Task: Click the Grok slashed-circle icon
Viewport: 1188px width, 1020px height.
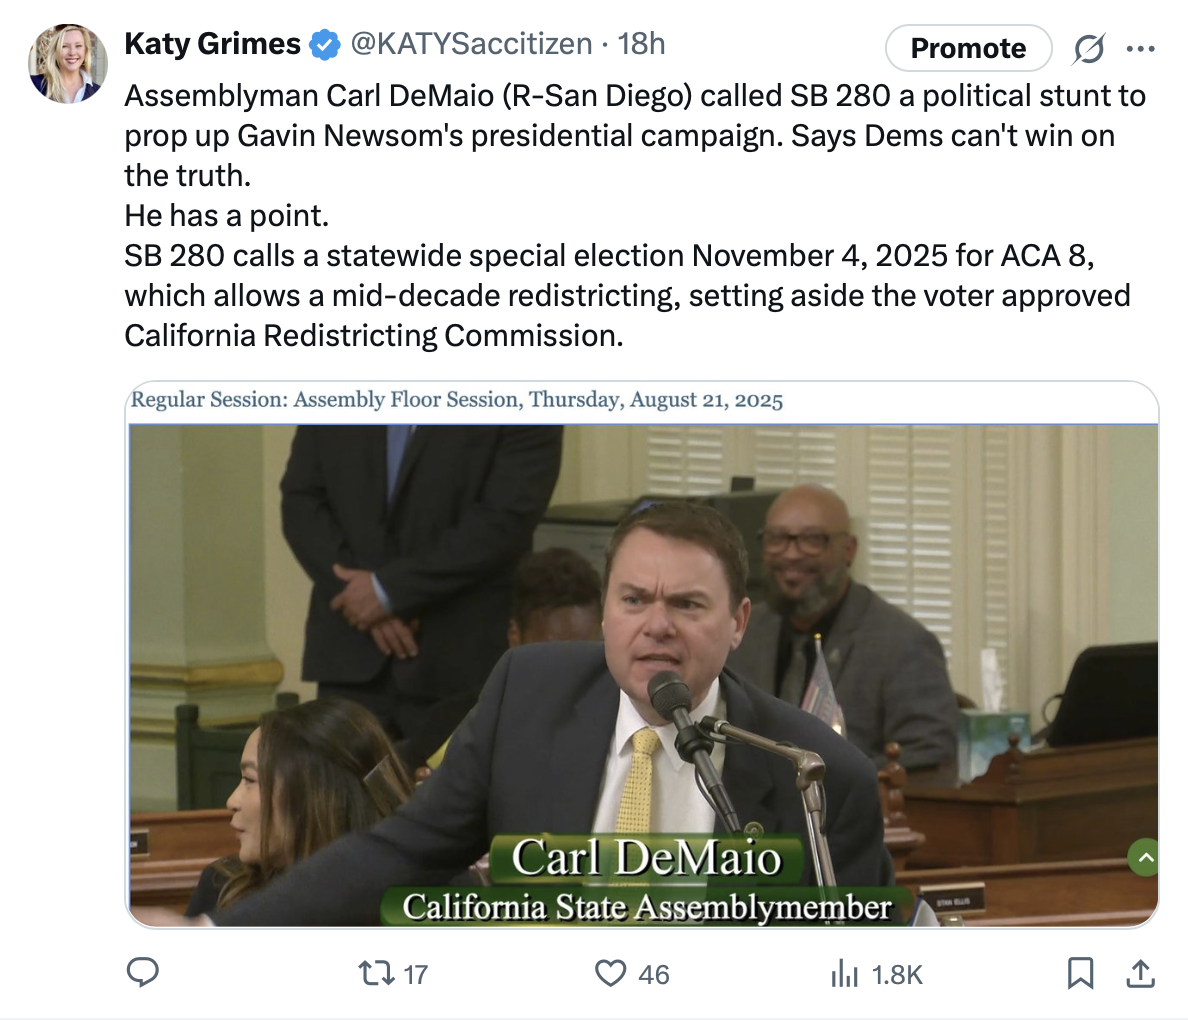Action: [x=1089, y=48]
